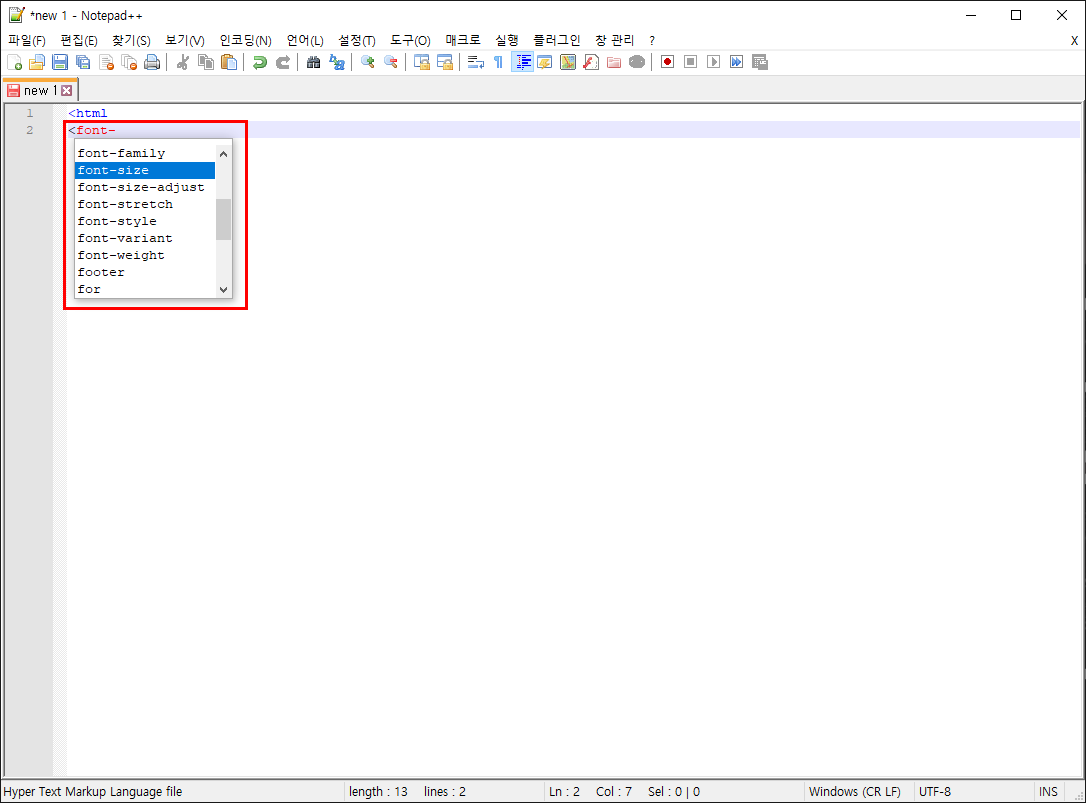Click UTF-8 encoding in status bar

pos(935,791)
